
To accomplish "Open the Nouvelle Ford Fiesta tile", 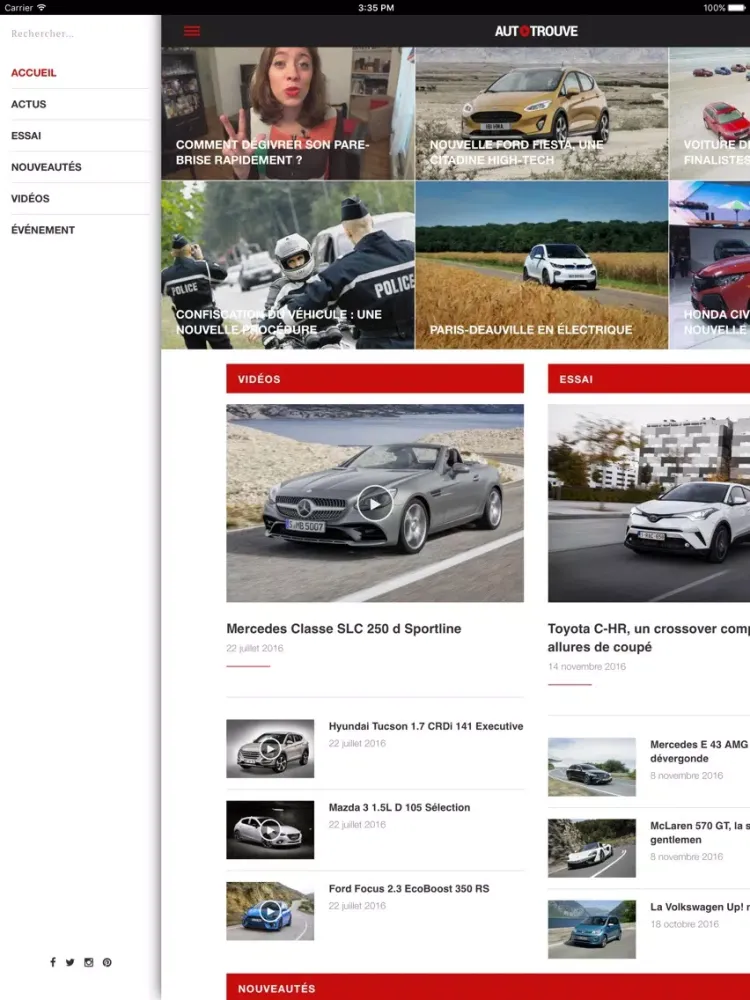I will (541, 113).
